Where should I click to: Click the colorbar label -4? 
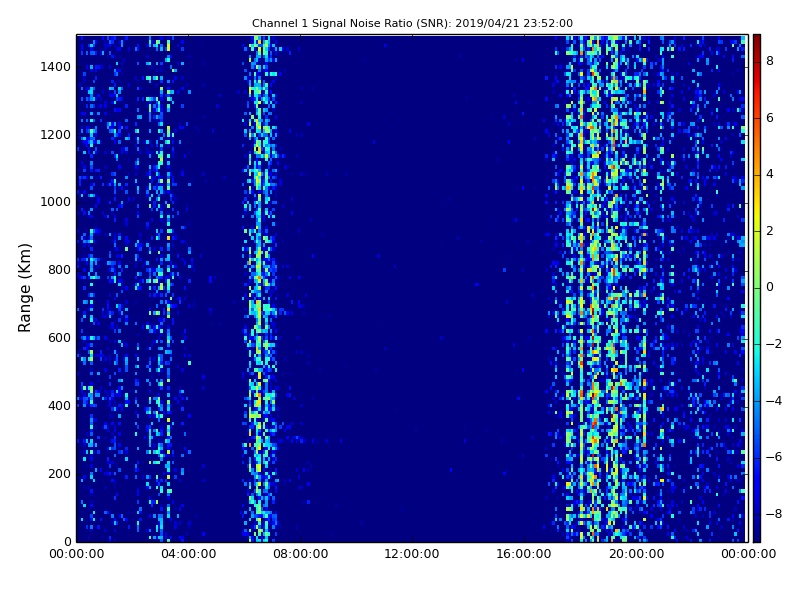pos(774,401)
